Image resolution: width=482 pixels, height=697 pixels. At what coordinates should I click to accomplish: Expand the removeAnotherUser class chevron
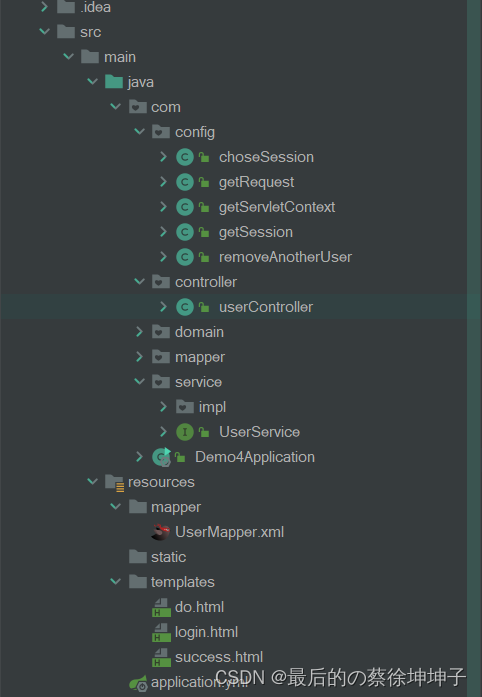pos(163,257)
